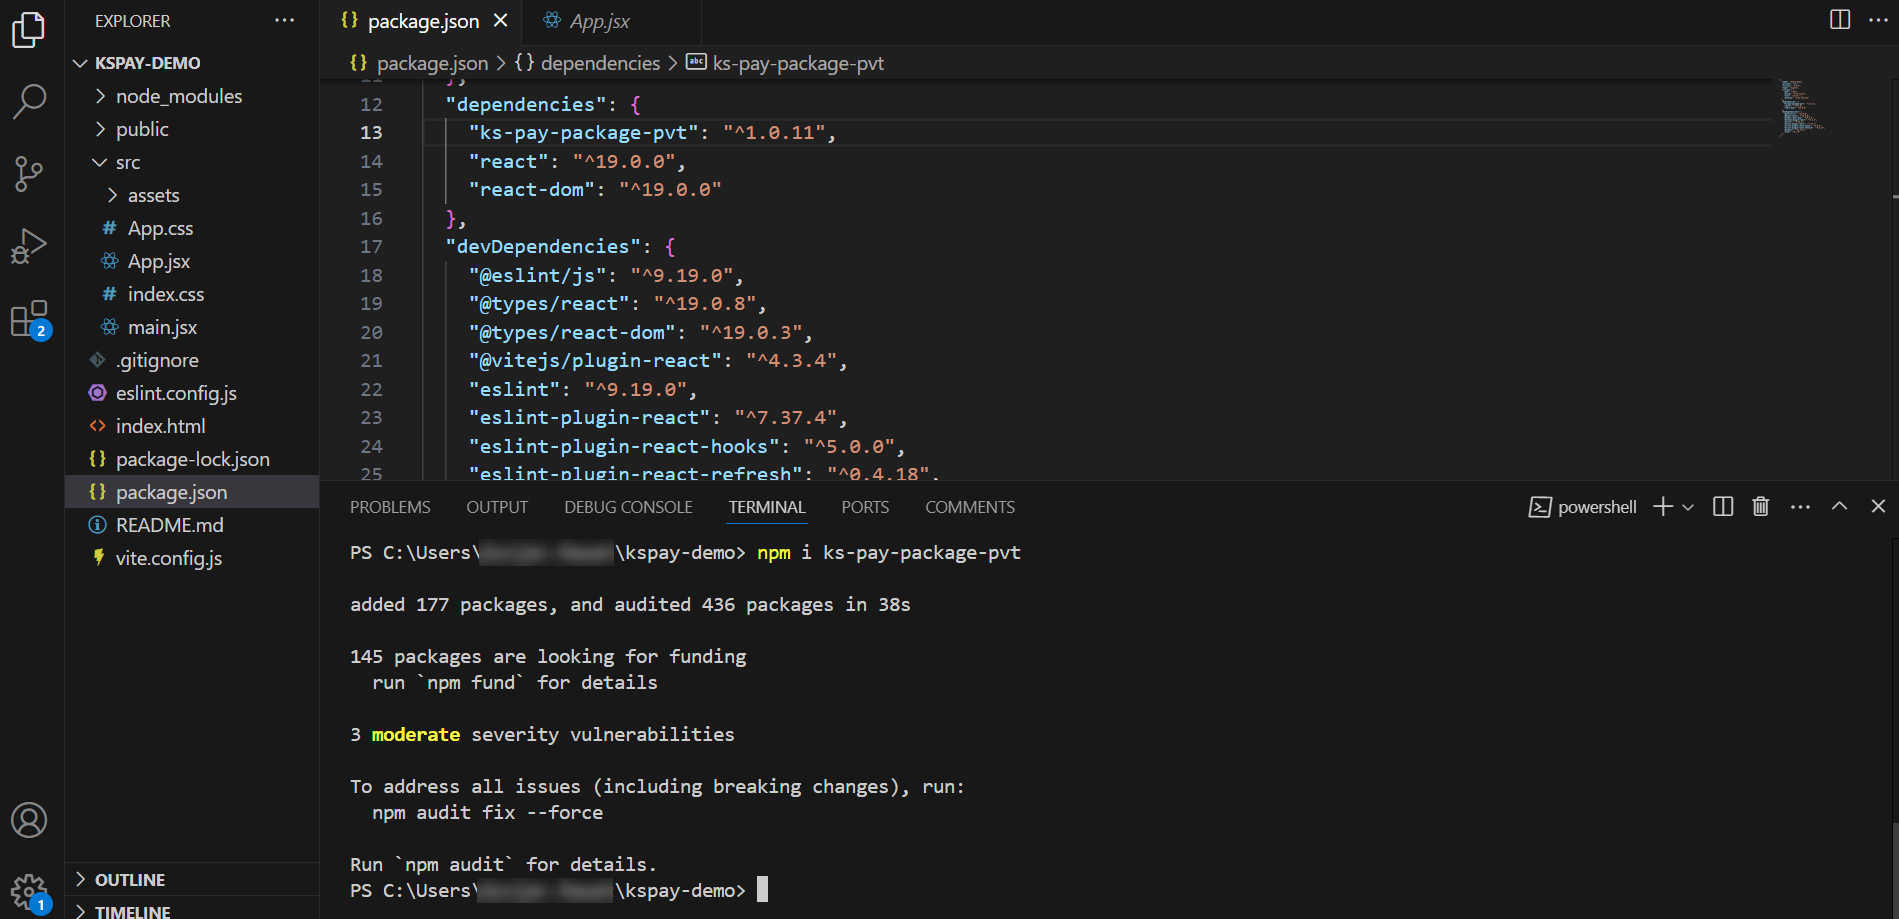Open the Source Control view
1899x919 pixels.
(29, 173)
